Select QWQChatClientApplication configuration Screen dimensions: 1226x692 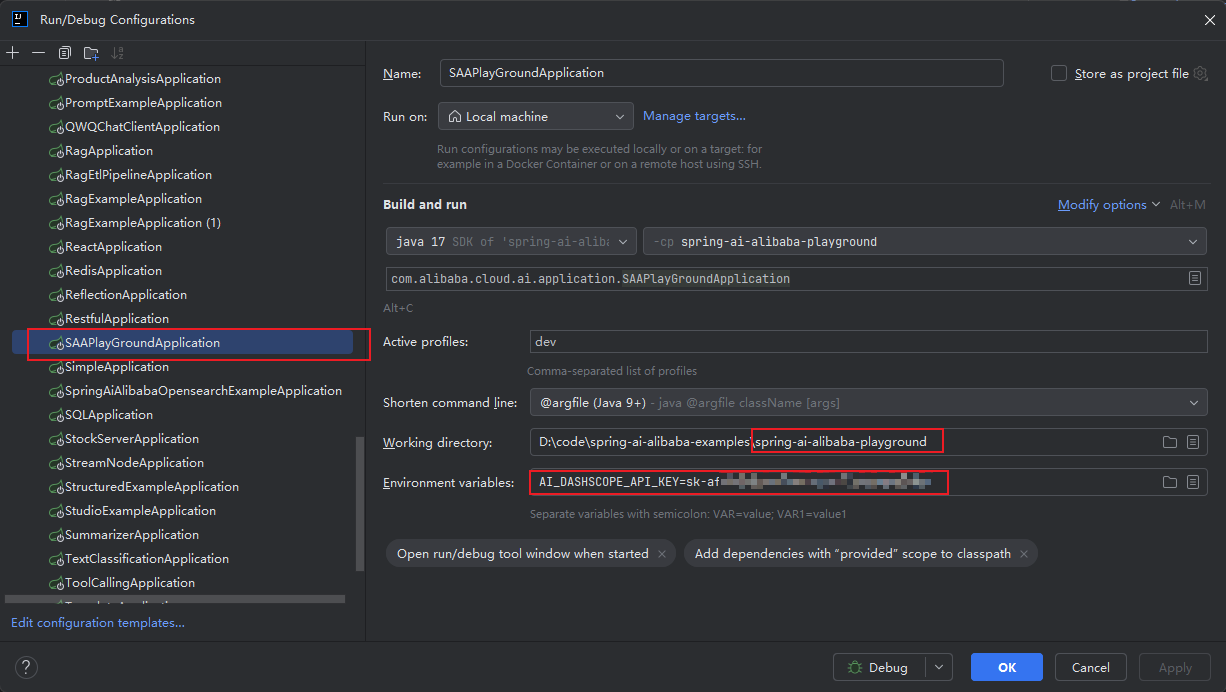tap(142, 127)
